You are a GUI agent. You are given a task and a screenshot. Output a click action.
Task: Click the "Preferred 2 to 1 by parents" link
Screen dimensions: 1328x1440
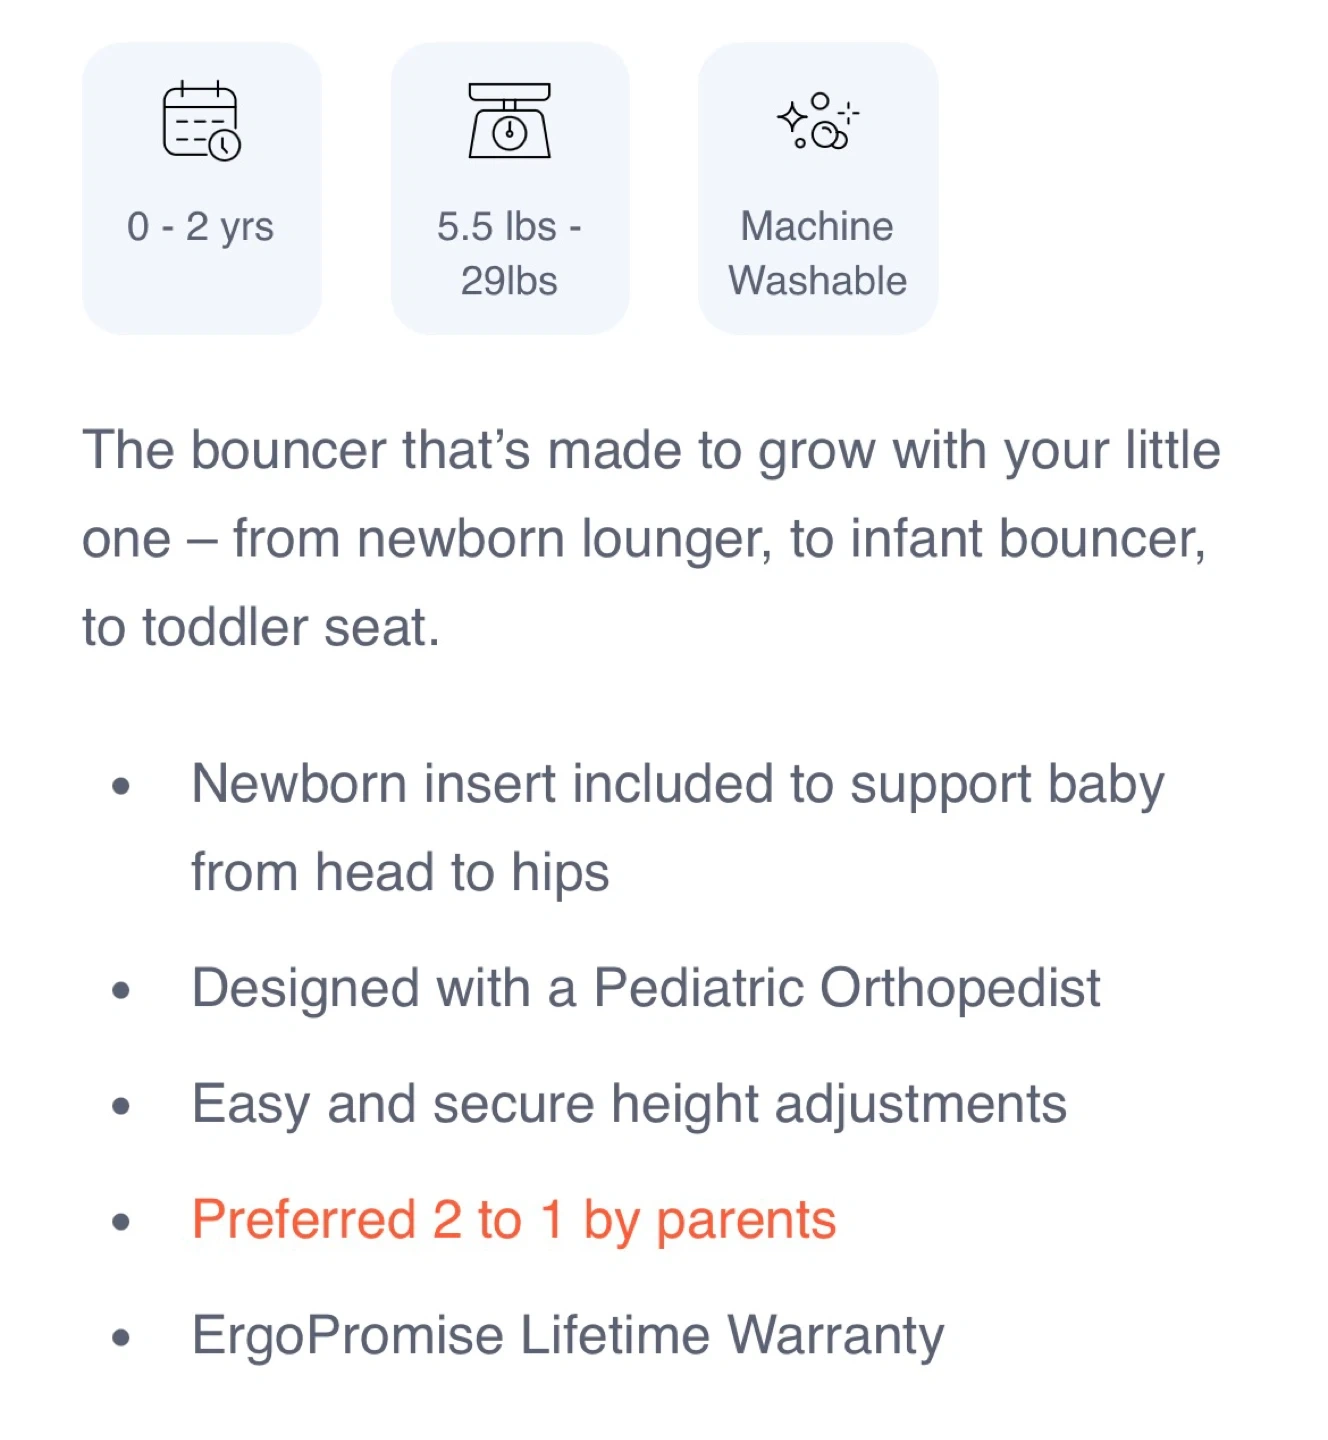pyautogui.click(x=513, y=1220)
